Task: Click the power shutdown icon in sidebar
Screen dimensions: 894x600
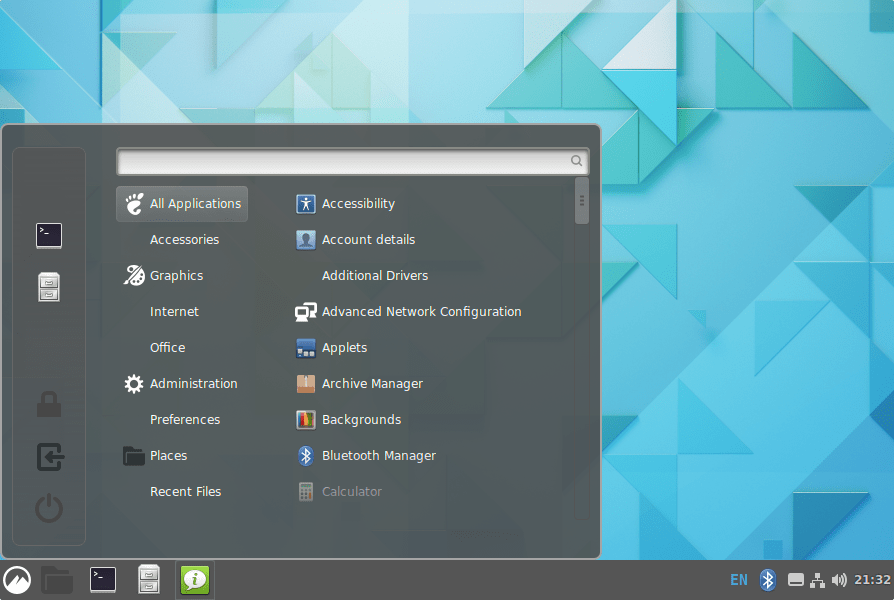Action: pyautogui.click(x=49, y=508)
